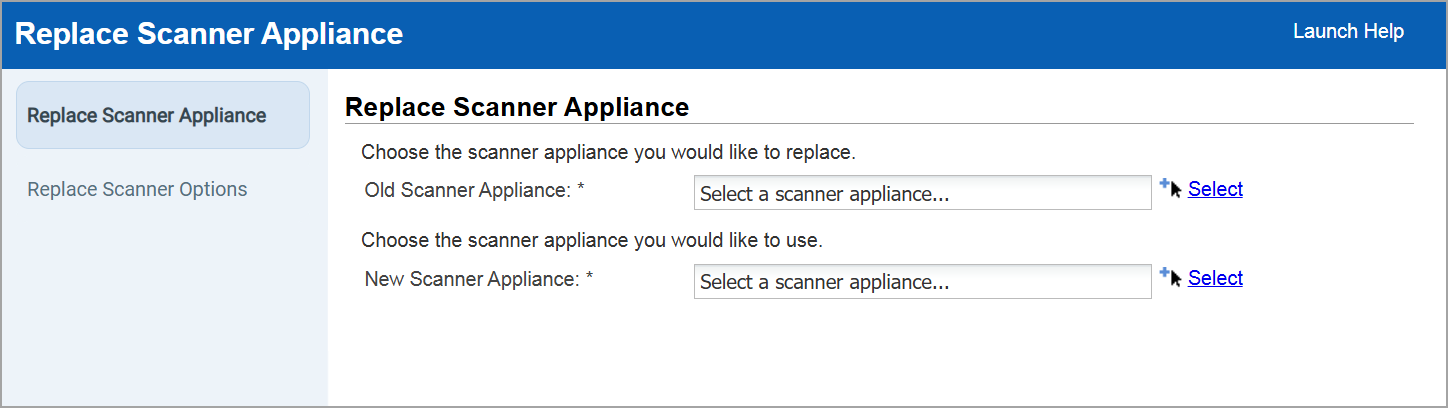Click the select icon beside New Scanner Appliance
The width and height of the screenshot is (1448, 408).
[x=1170, y=277]
